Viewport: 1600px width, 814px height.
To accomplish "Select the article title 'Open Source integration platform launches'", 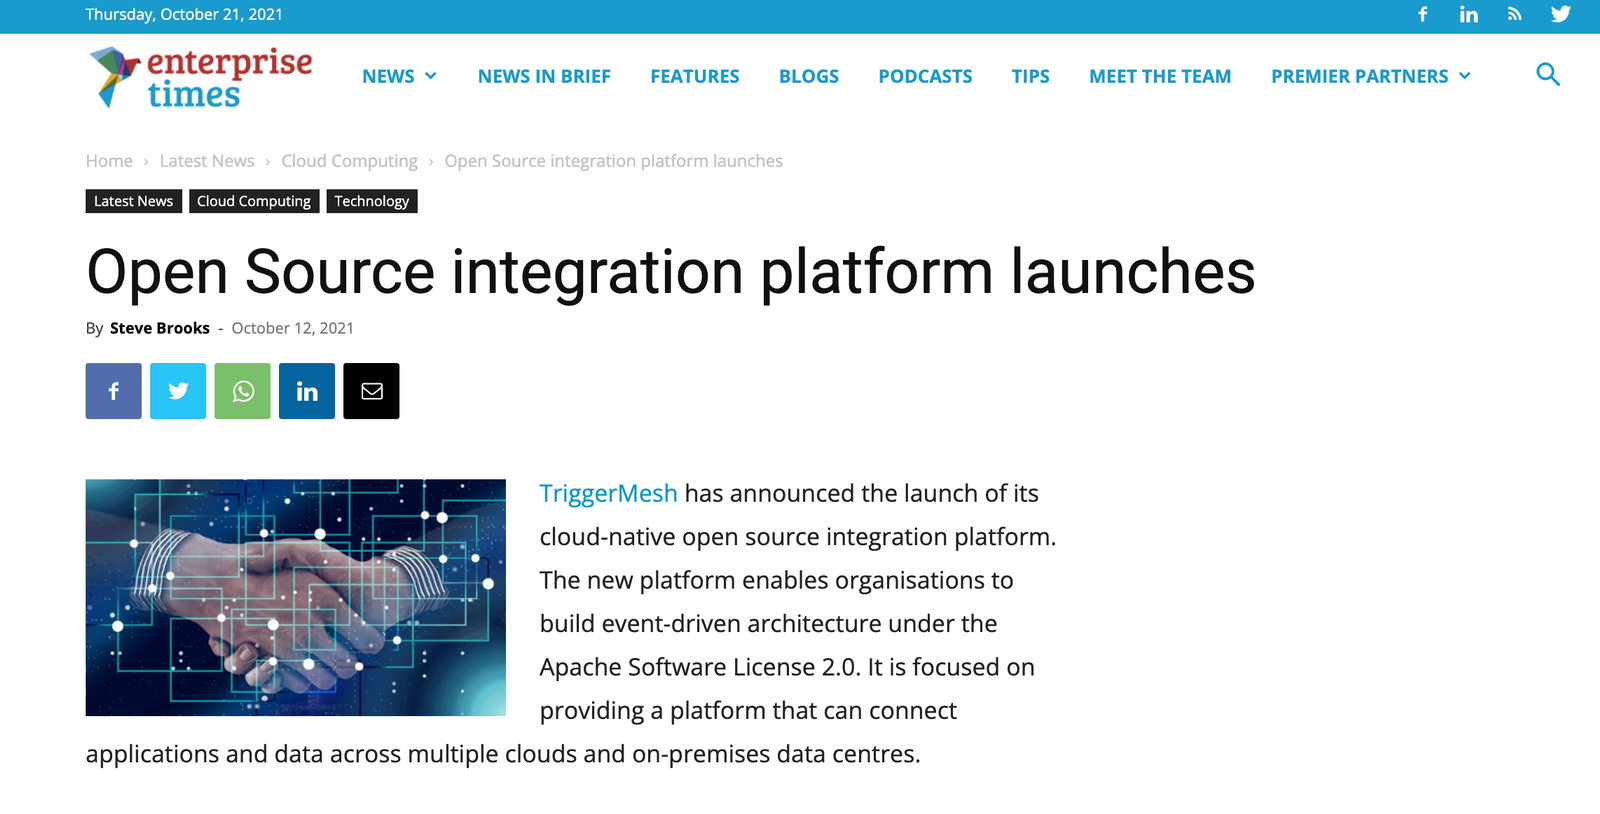I will pyautogui.click(x=671, y=272).
